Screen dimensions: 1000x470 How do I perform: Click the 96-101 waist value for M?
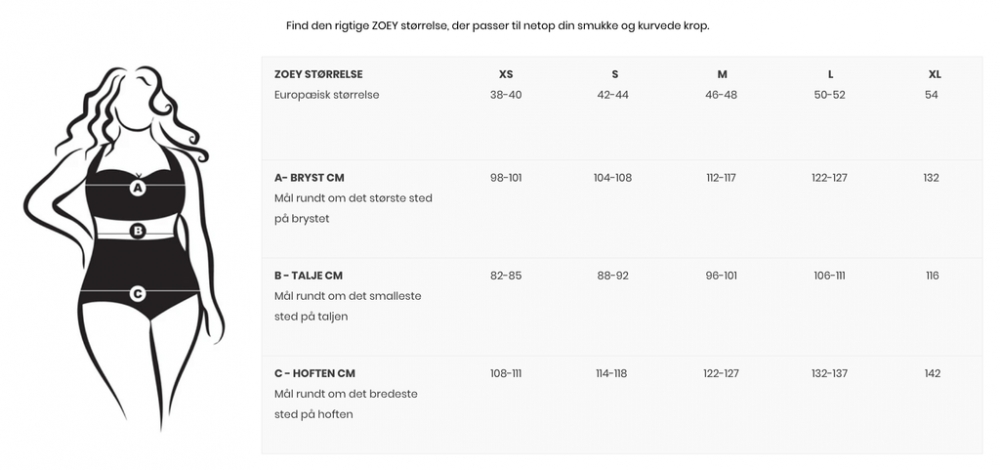click(722, 276)
